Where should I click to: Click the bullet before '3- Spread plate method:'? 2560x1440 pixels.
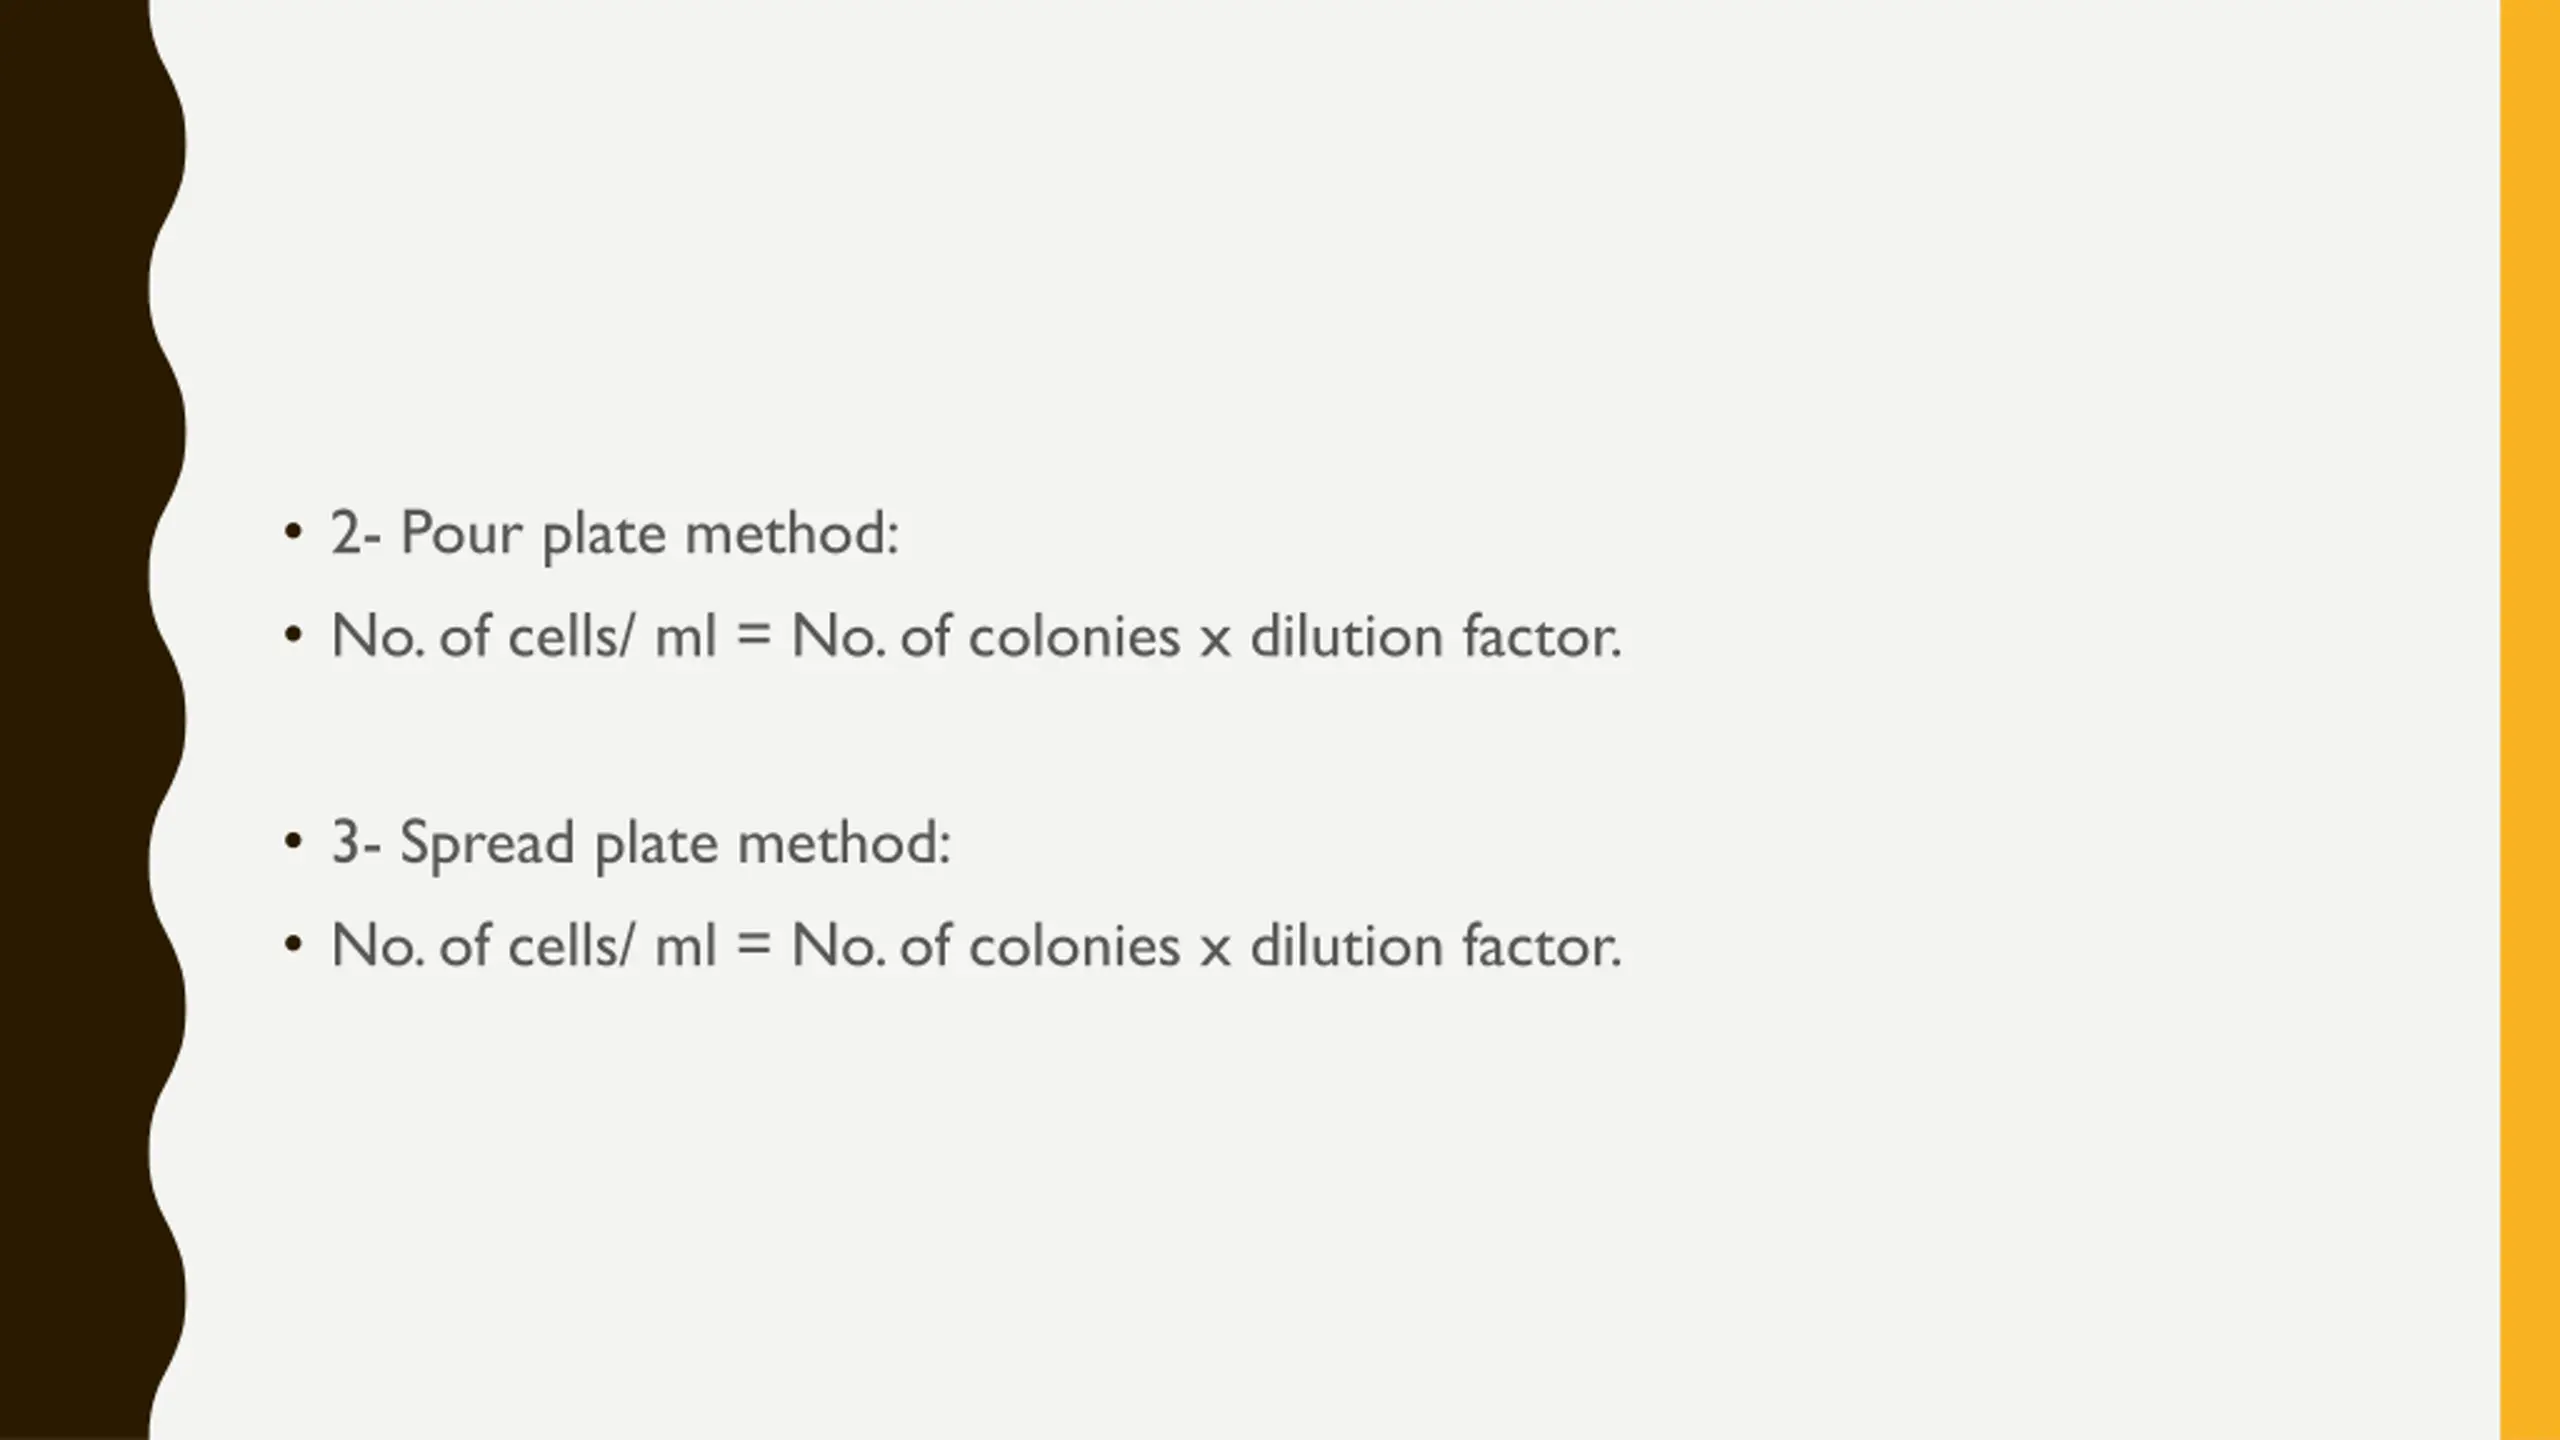292,840
